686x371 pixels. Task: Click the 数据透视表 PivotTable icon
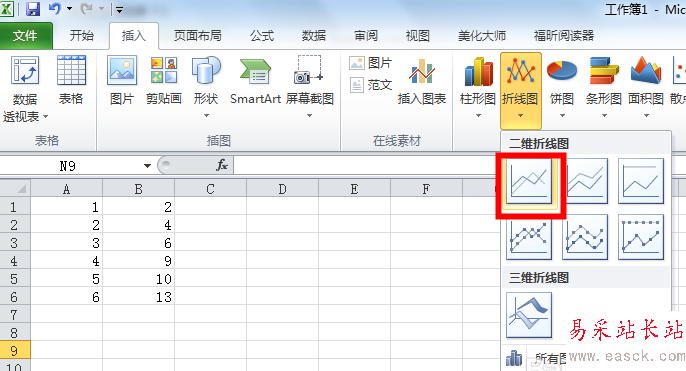tap(25, 70)
